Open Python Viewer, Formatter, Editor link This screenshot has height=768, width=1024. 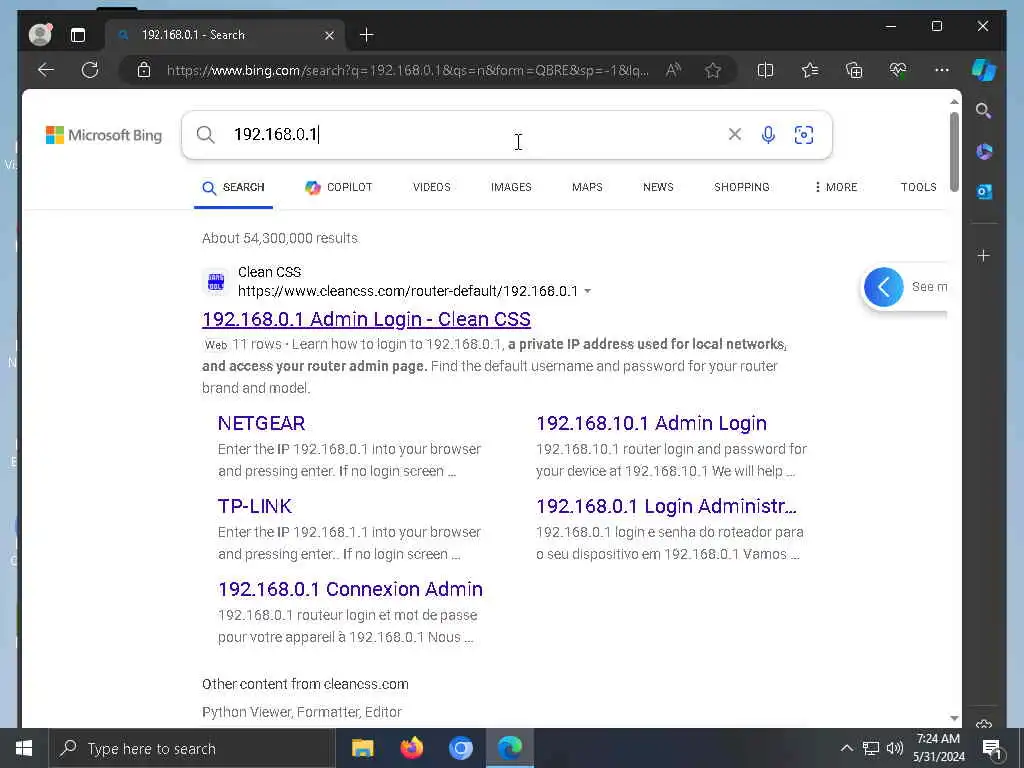point(302,712)
